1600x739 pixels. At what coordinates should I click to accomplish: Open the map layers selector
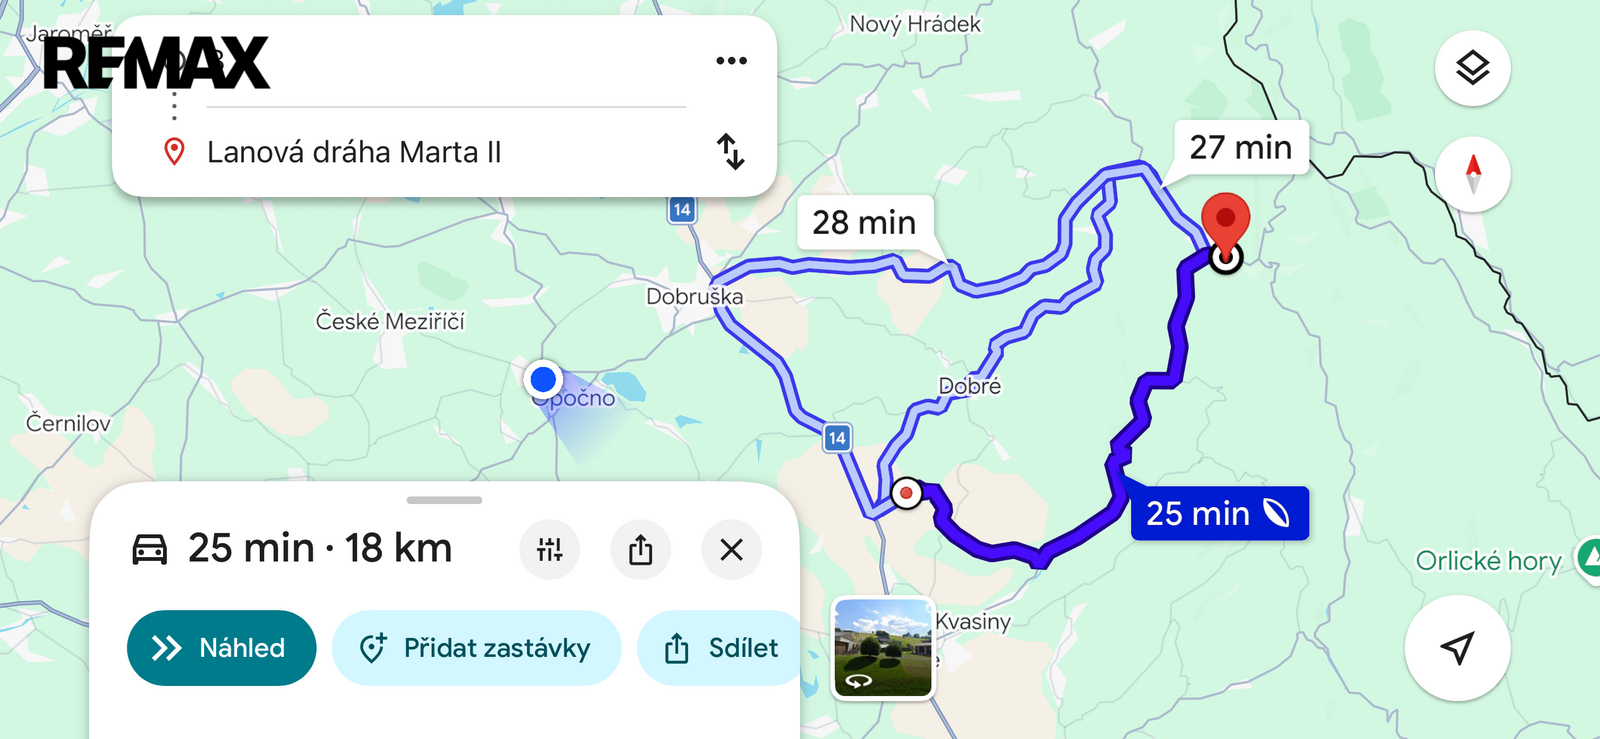(1472, 68)
